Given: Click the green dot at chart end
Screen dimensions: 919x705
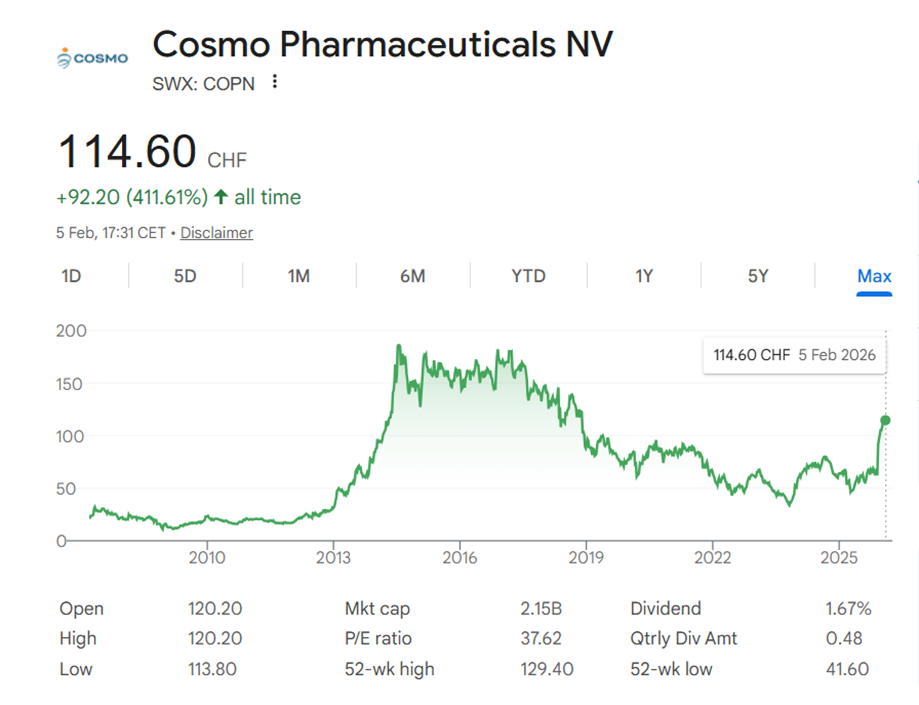Looking at the screenshot, I should point(885,420).
